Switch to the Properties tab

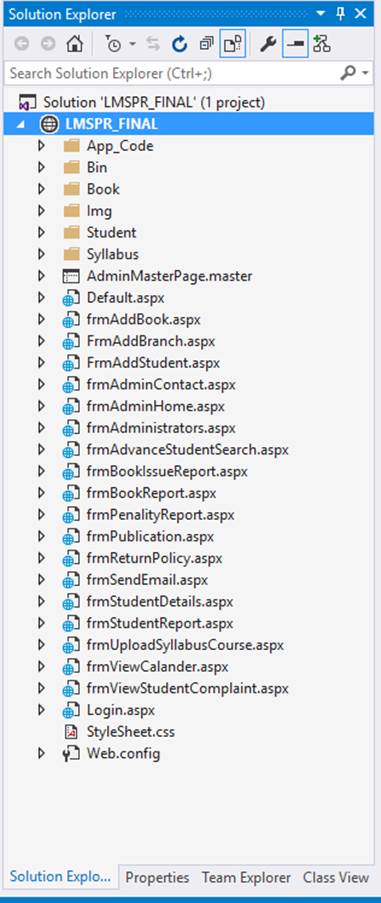tap(157, 878)
